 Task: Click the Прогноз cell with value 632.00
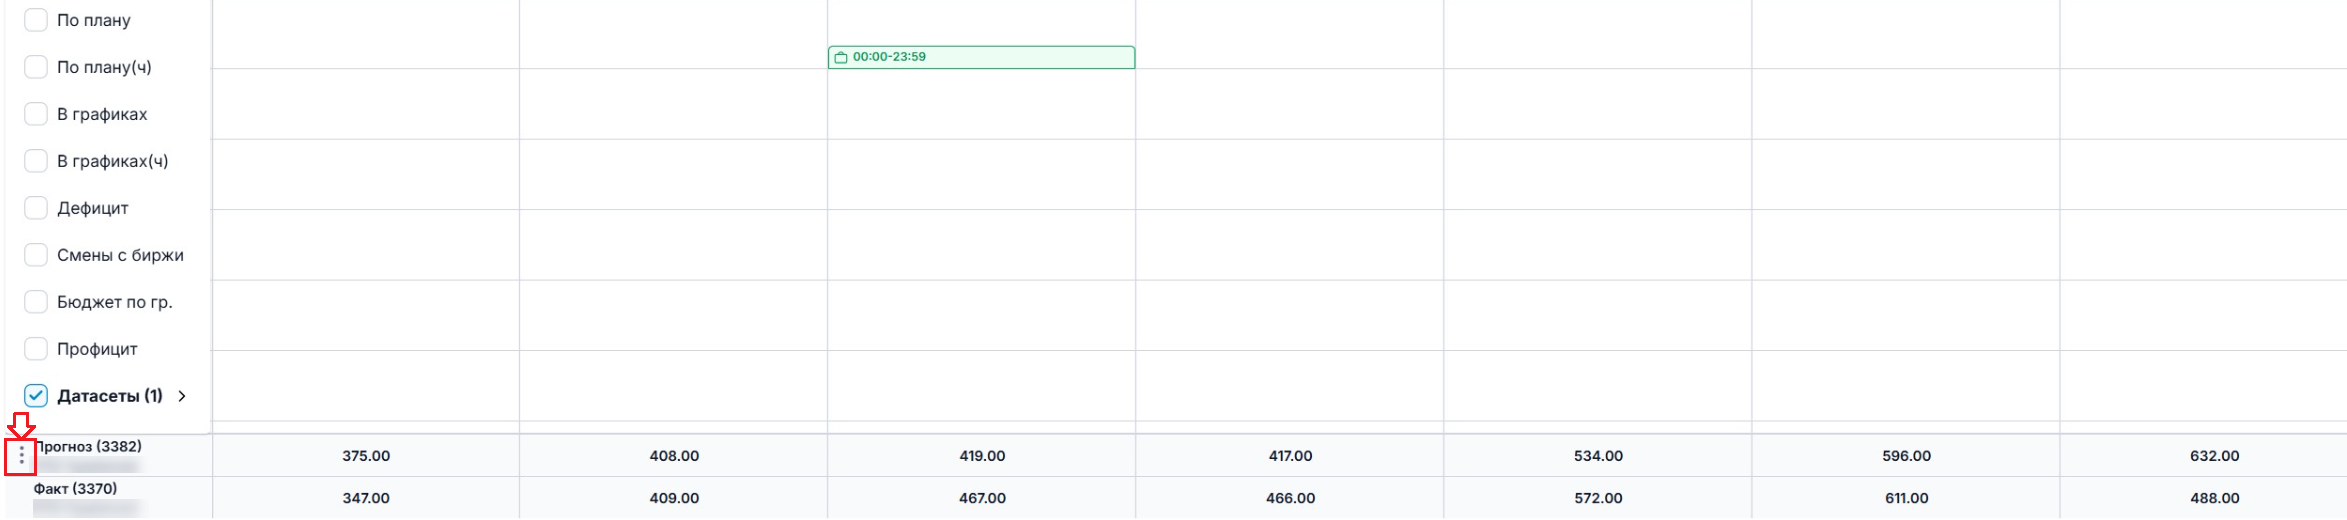(x=2214, y=456)
